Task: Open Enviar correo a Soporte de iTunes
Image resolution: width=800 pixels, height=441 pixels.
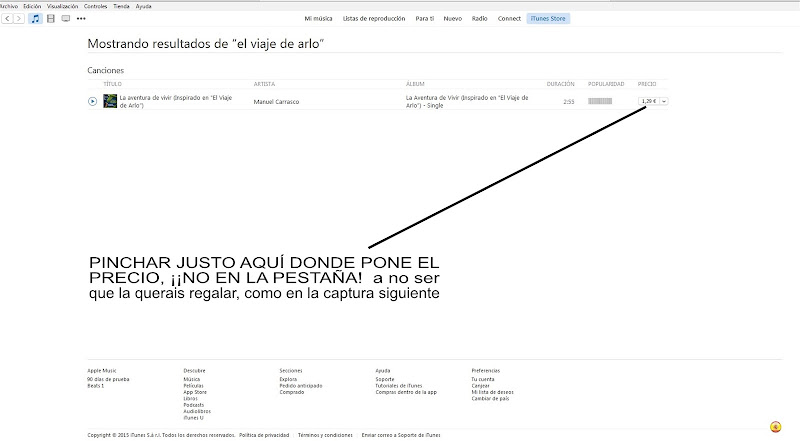Action: coord(401,435)
